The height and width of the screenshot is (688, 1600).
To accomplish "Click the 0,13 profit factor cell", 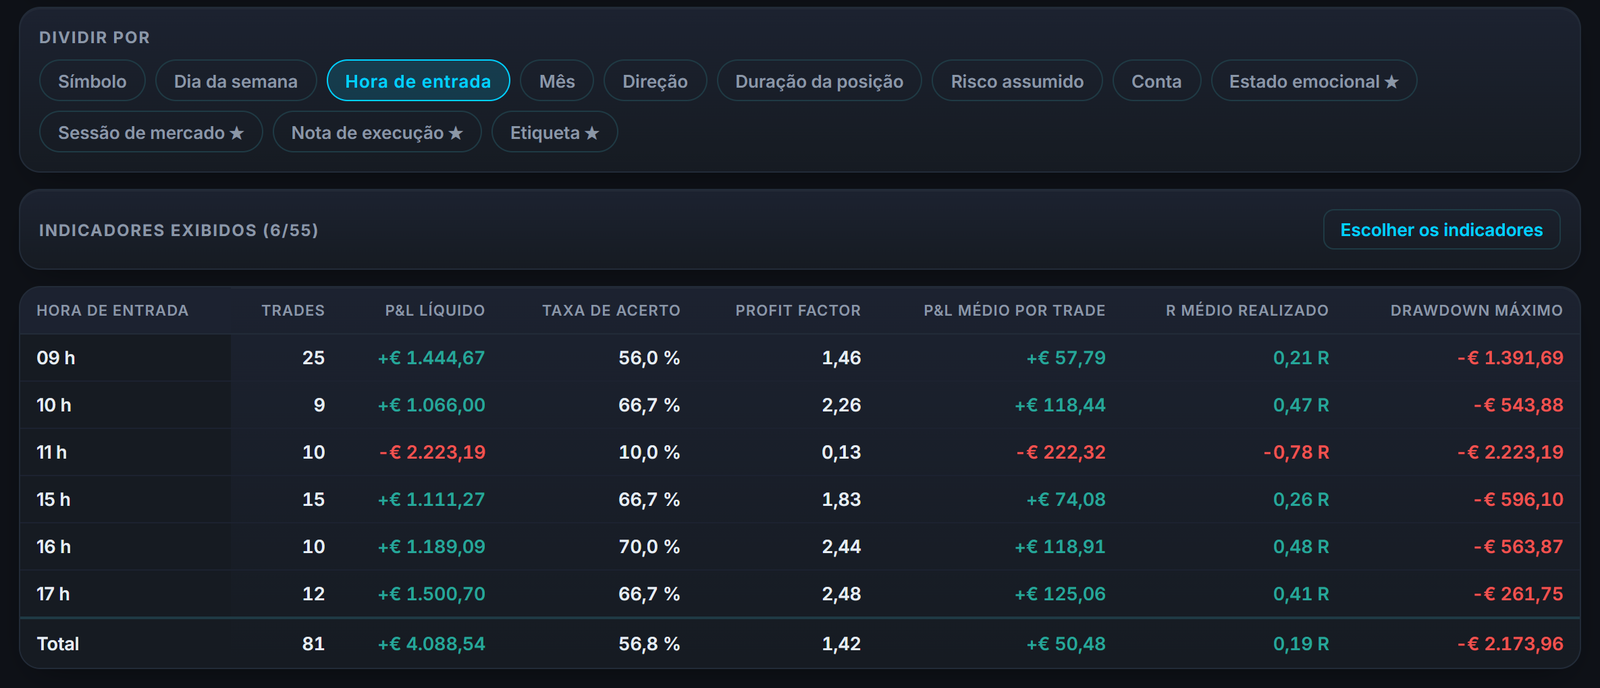I will (x=841, y=452).
